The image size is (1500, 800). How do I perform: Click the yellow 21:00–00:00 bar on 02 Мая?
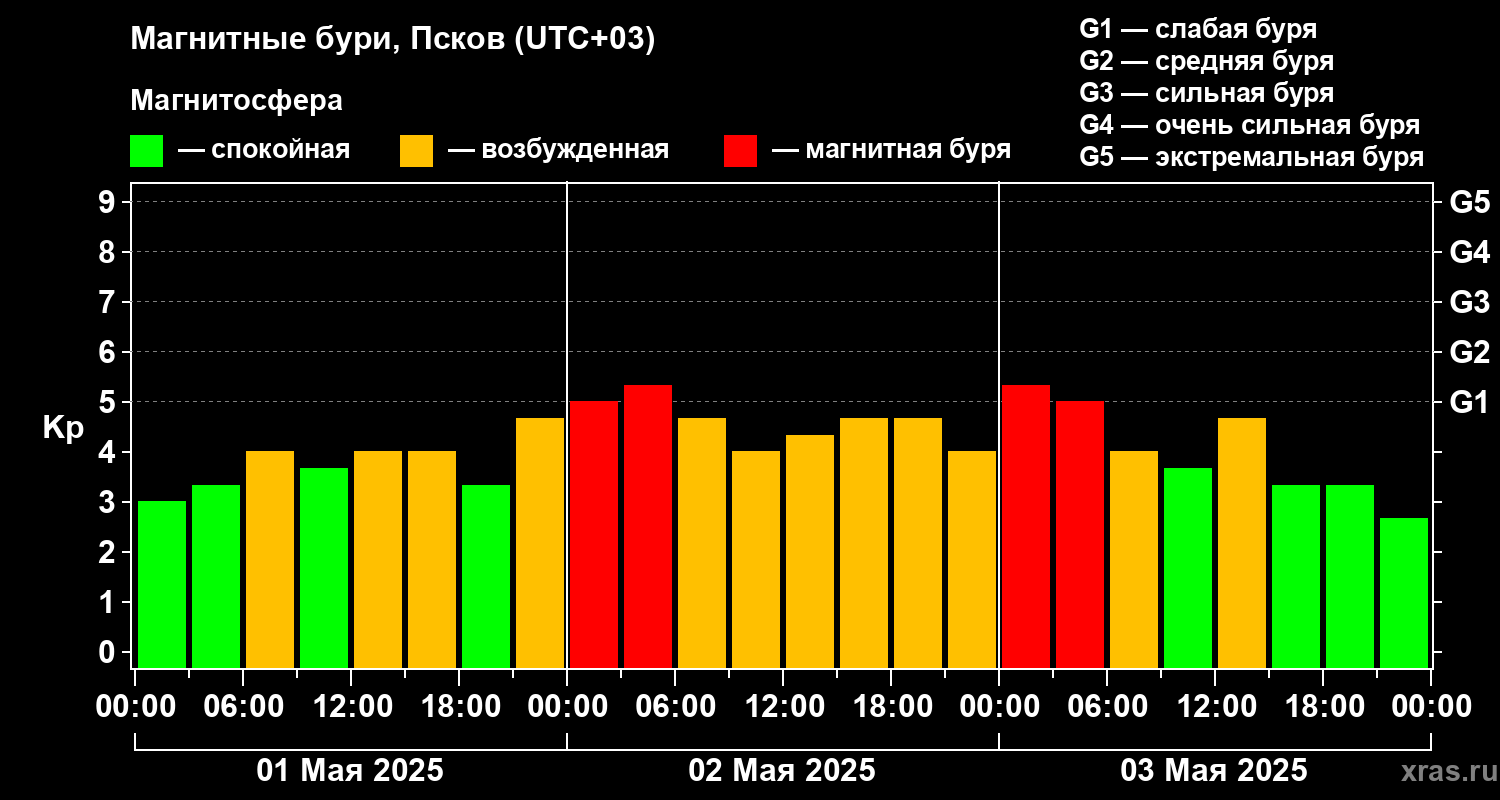(x=972, y=559)
